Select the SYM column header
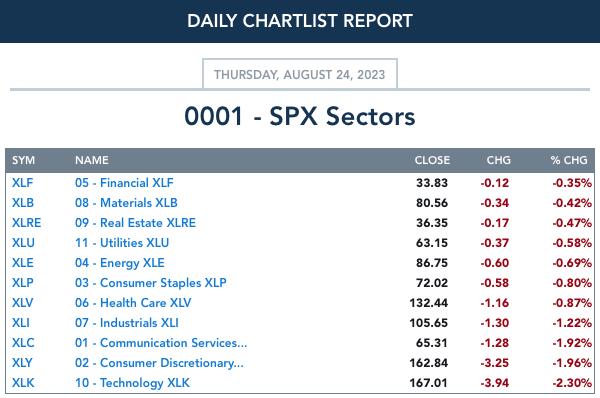The image size is (600, 398). pos(23,160)
